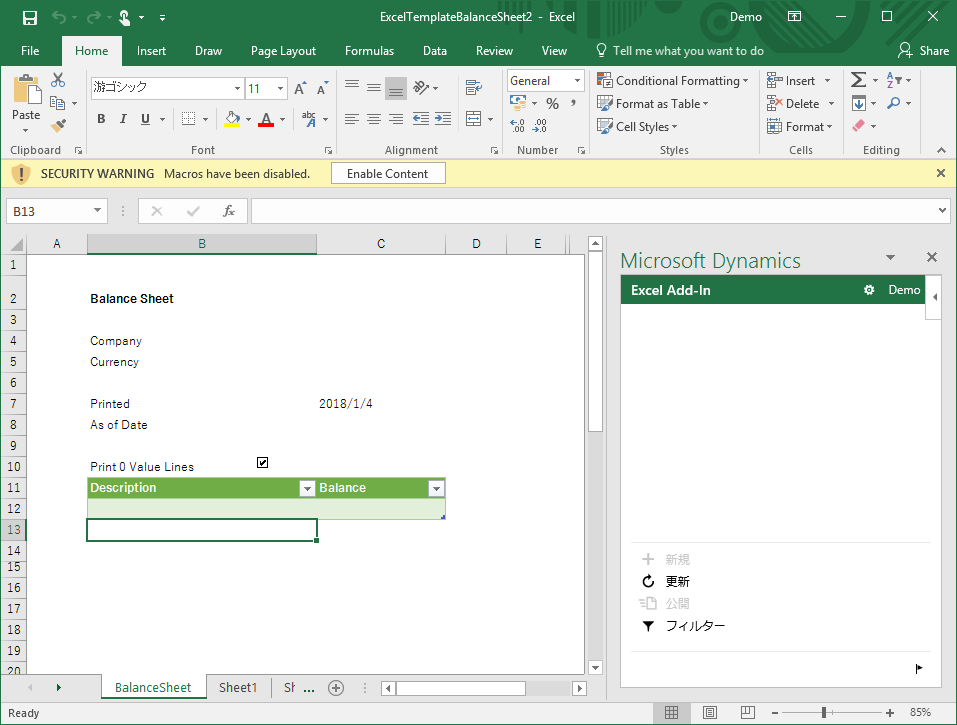The width and height of the screenshot is (957, 725).
Task: Activate the Format Painter brush
Action: tap(59, 126)
